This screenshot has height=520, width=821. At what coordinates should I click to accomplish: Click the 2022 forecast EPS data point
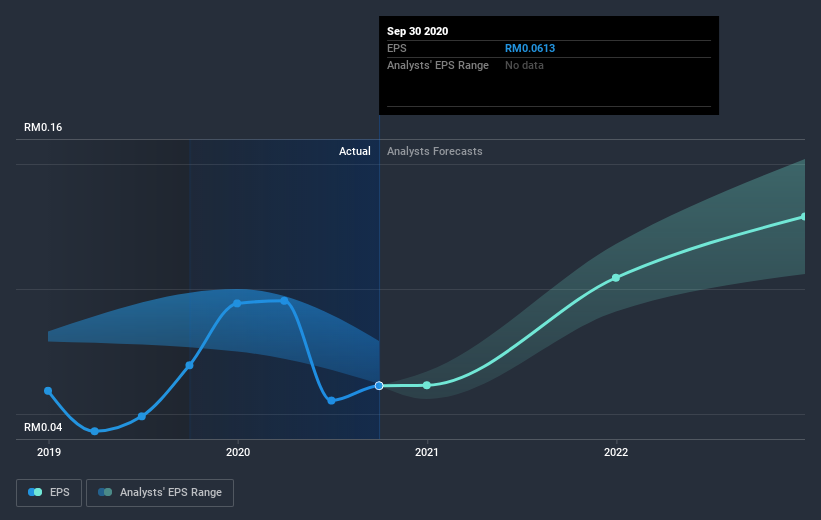(x=616, y=278)
